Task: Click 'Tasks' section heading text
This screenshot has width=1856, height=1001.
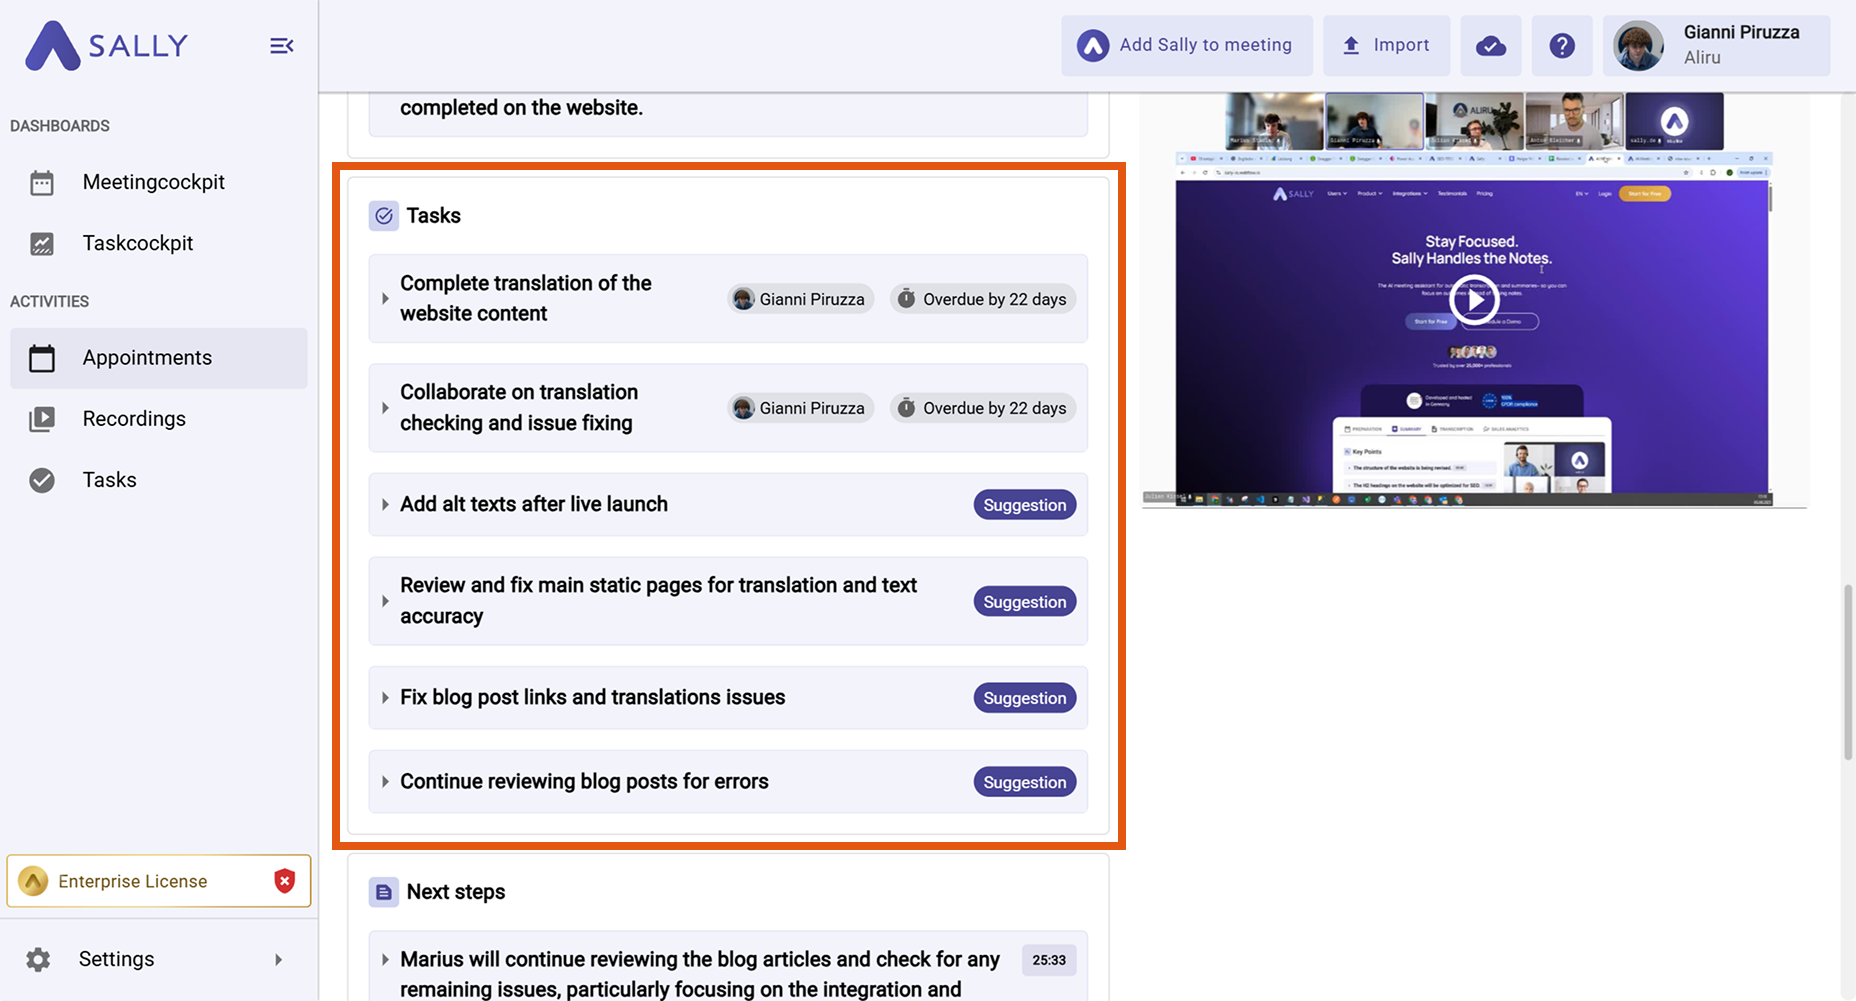Action: pos(434,216)
